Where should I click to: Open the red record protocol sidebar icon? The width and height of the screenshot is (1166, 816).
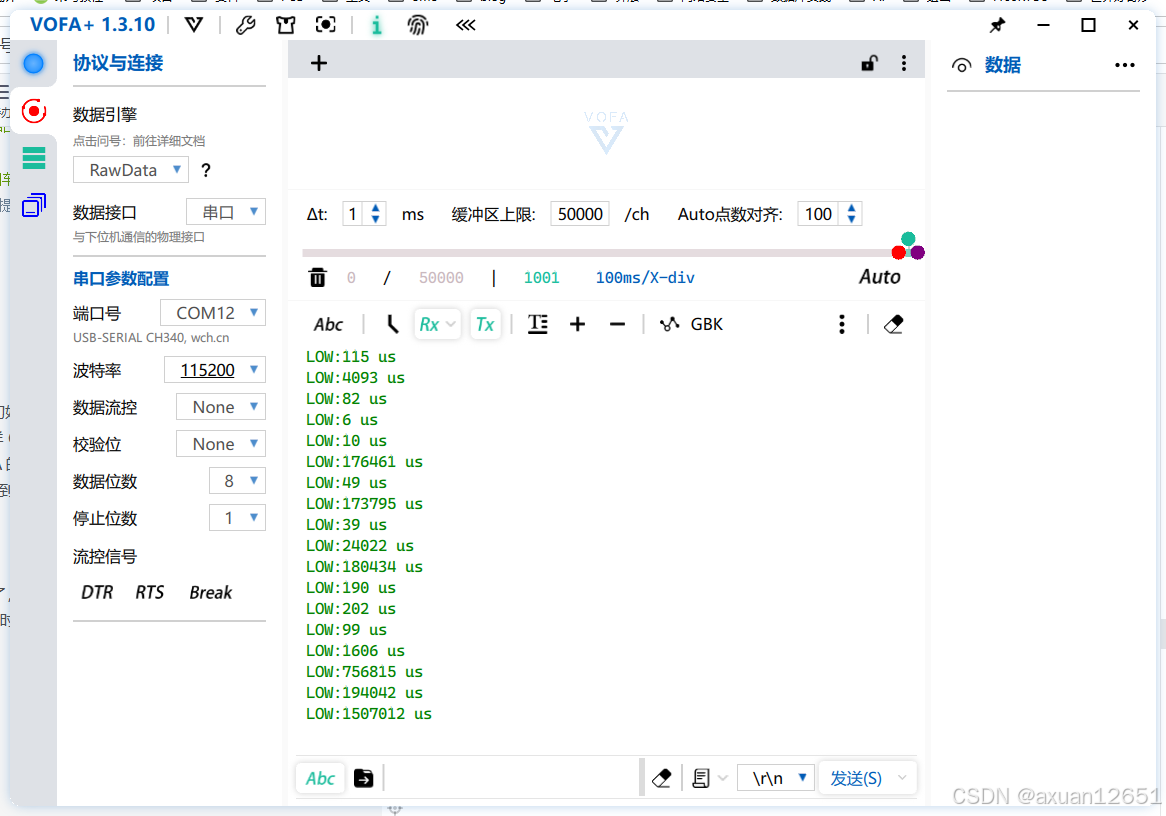[33, 112]
